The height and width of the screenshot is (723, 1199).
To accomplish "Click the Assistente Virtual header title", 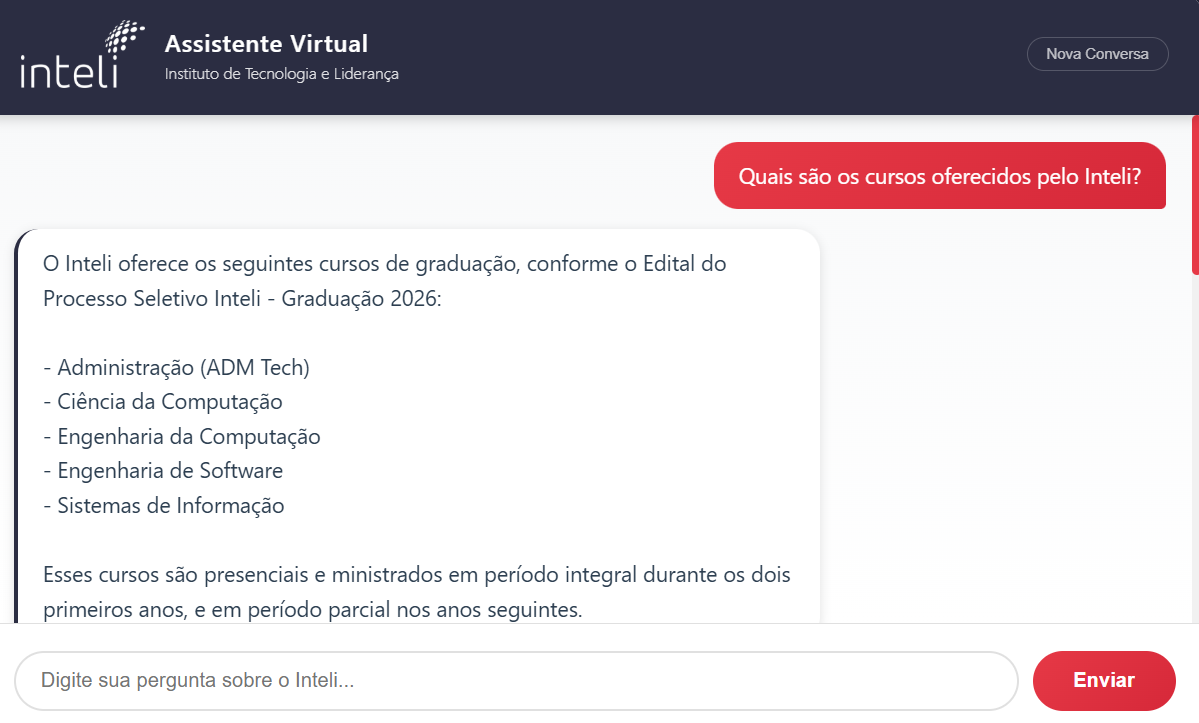I will coord(265,44).
